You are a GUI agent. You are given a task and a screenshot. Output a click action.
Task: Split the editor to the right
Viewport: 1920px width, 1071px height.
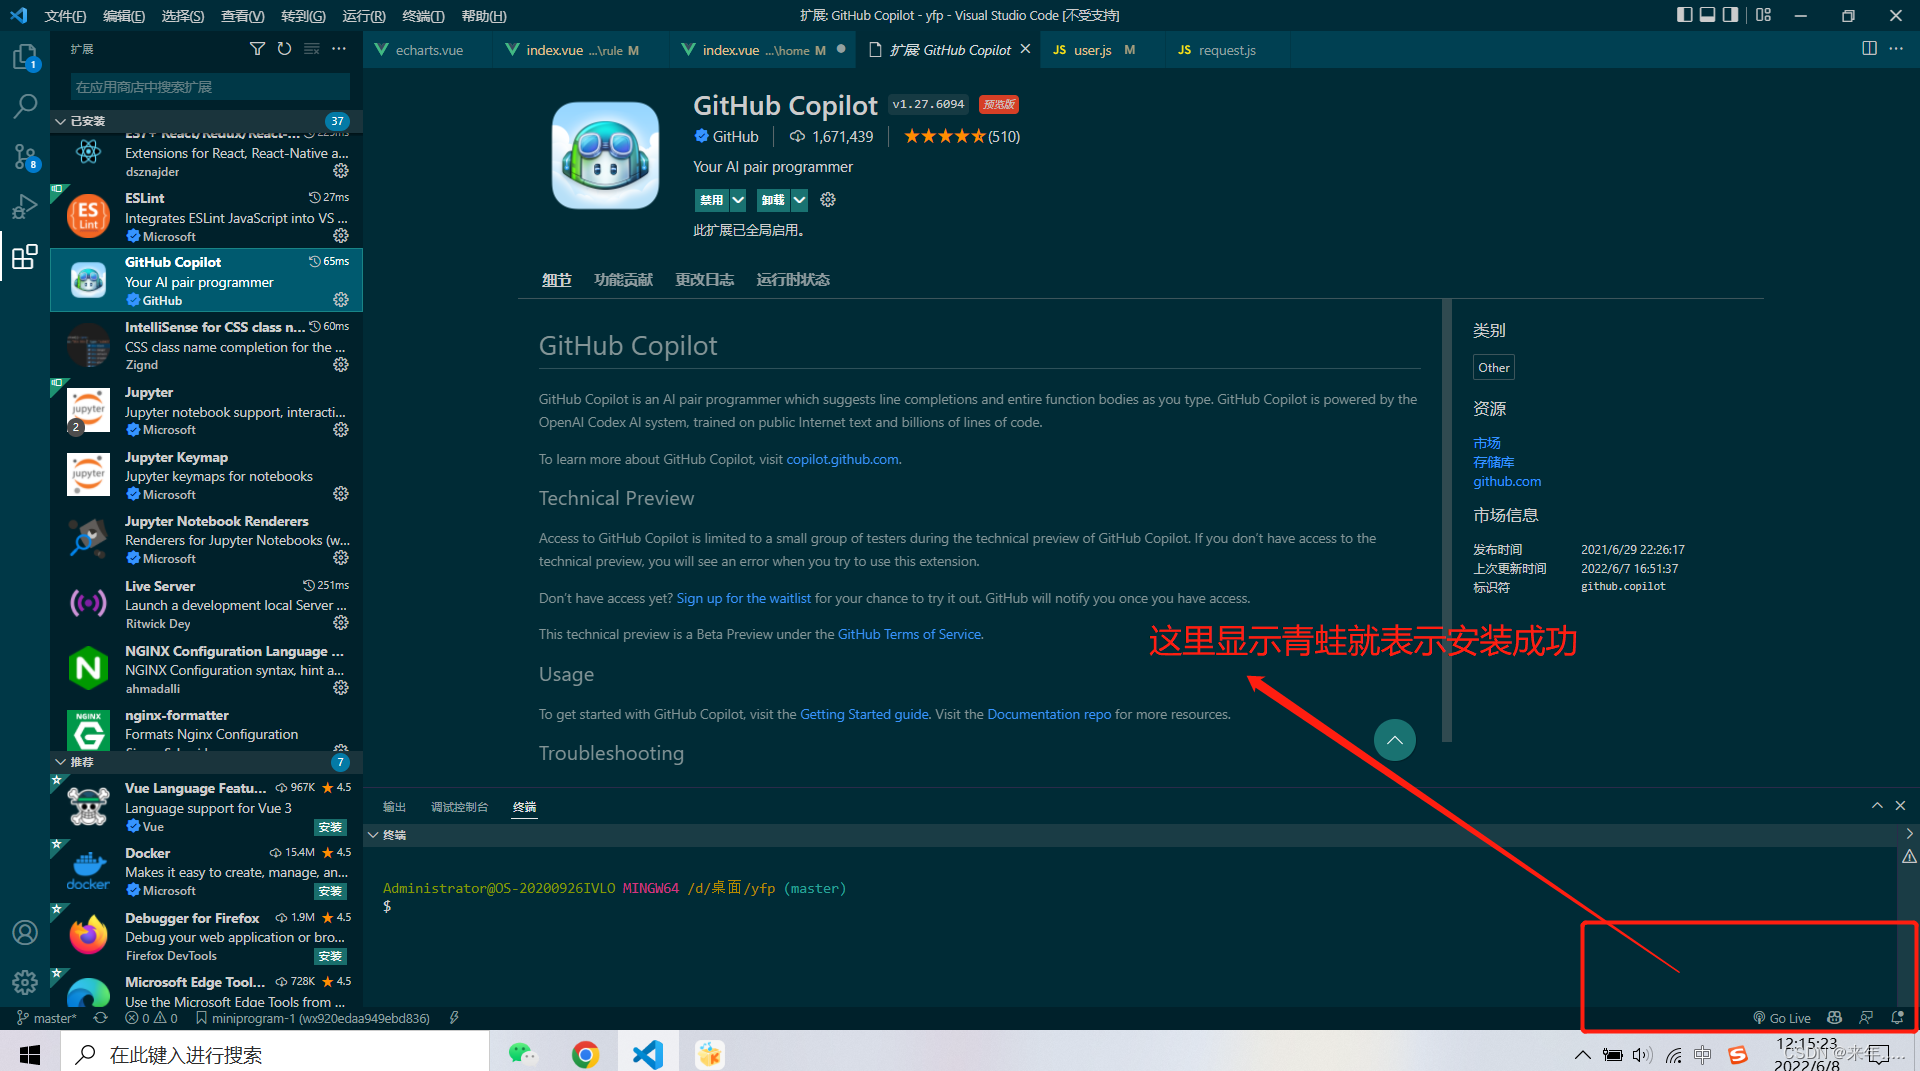[1869, 49]
